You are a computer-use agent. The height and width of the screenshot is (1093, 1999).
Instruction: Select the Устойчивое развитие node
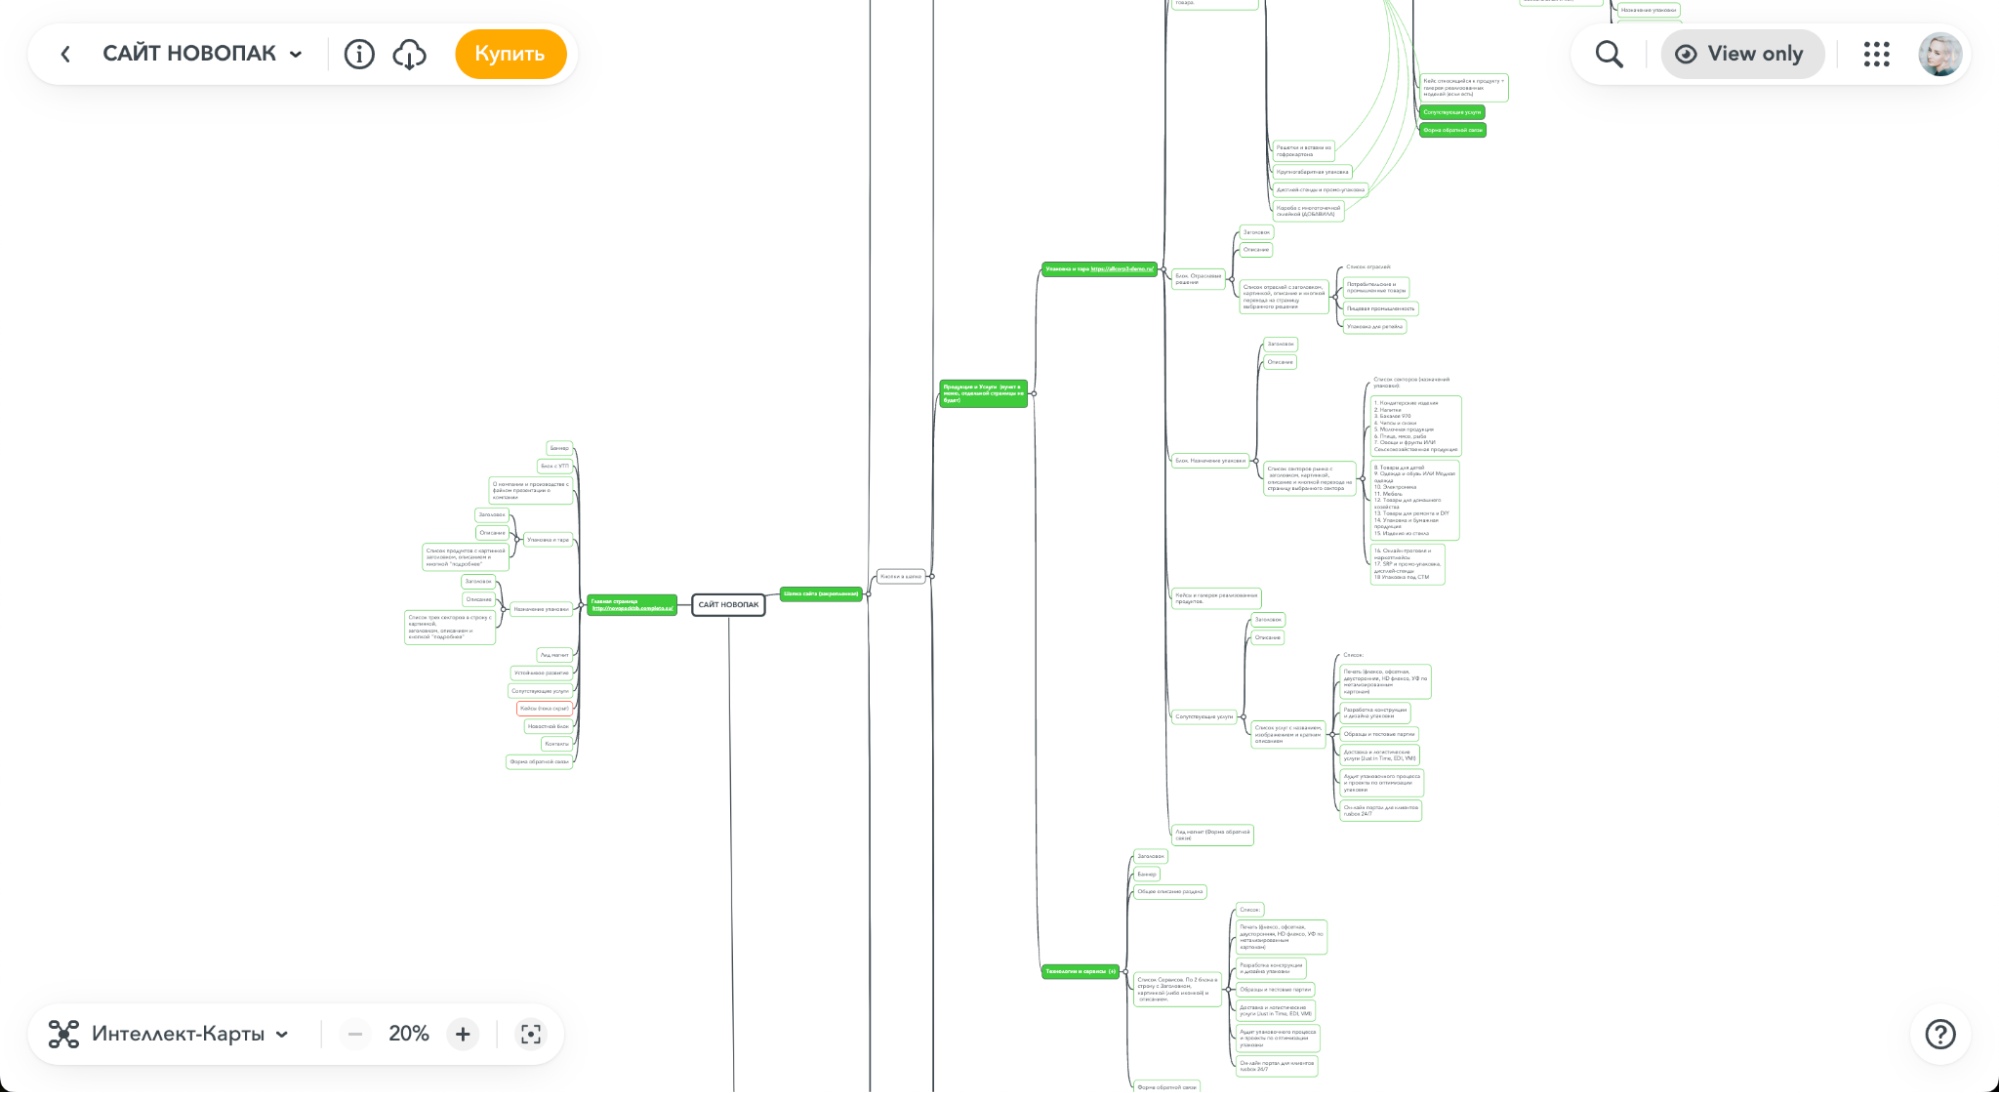pyautogui.click(x=541, y=673)
